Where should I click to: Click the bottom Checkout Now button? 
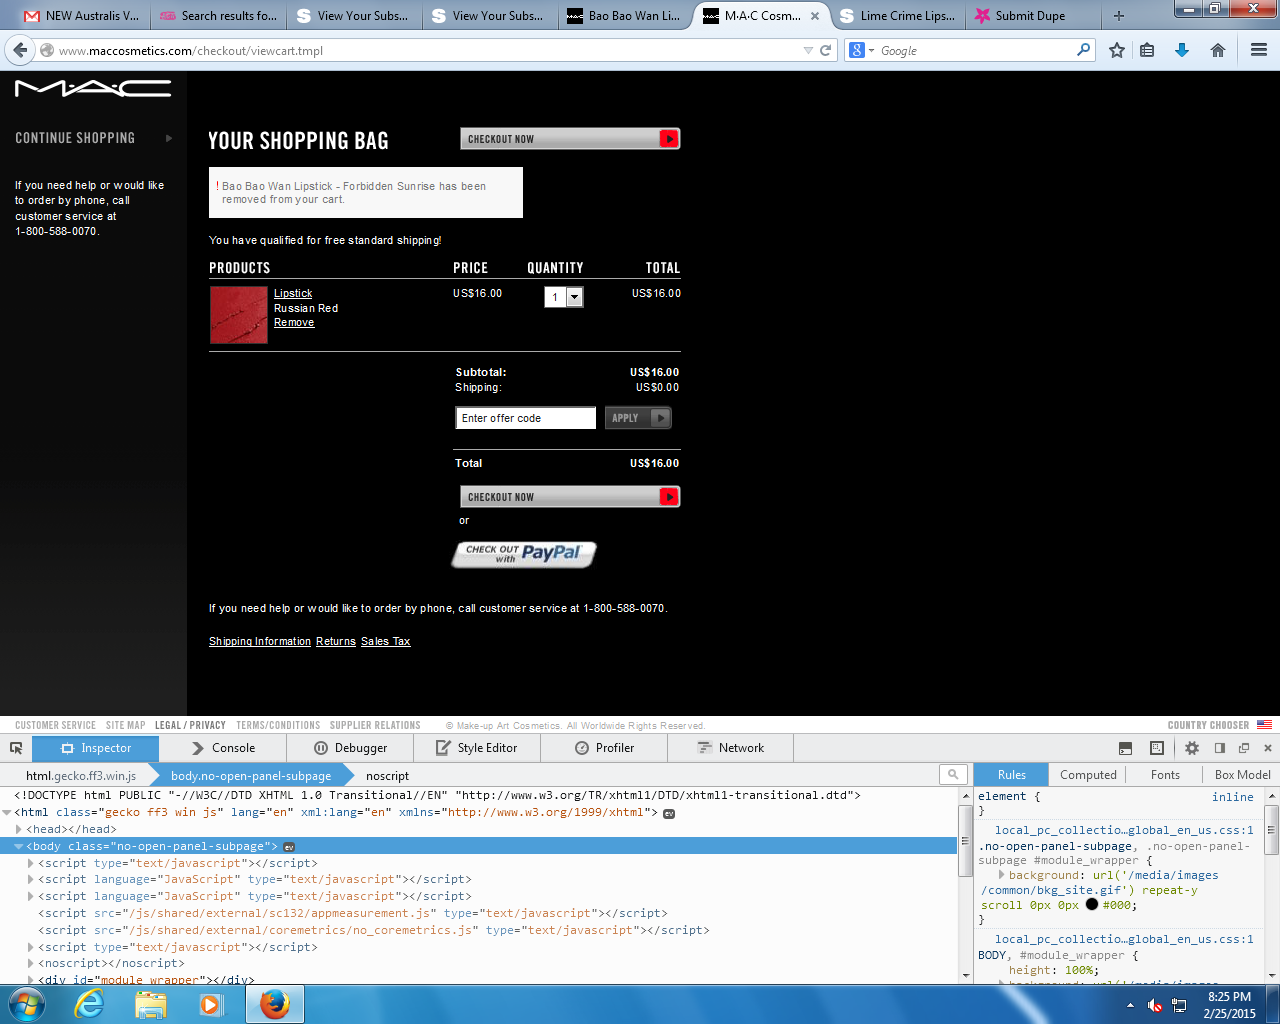click(x=570, y=497)
